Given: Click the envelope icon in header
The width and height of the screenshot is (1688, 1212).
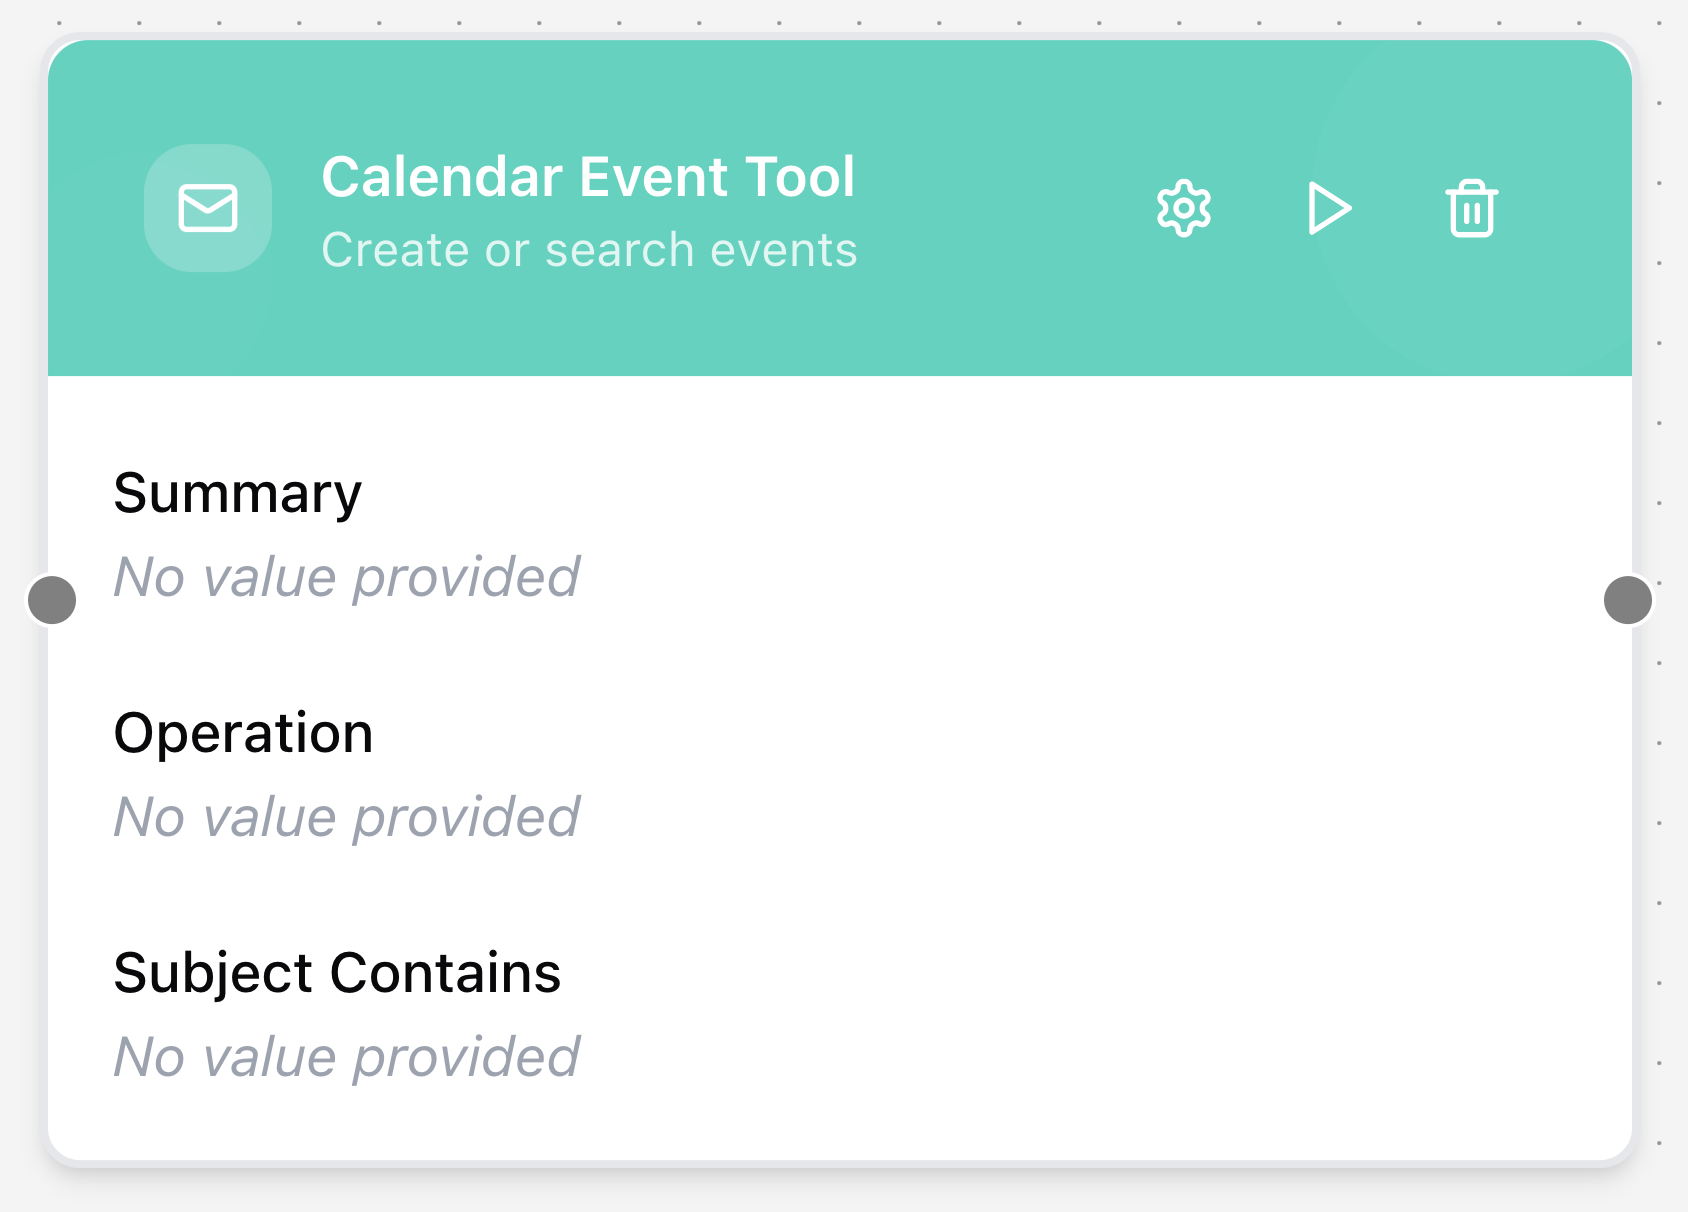Looking at the screenshot, I should click(208, 208).
